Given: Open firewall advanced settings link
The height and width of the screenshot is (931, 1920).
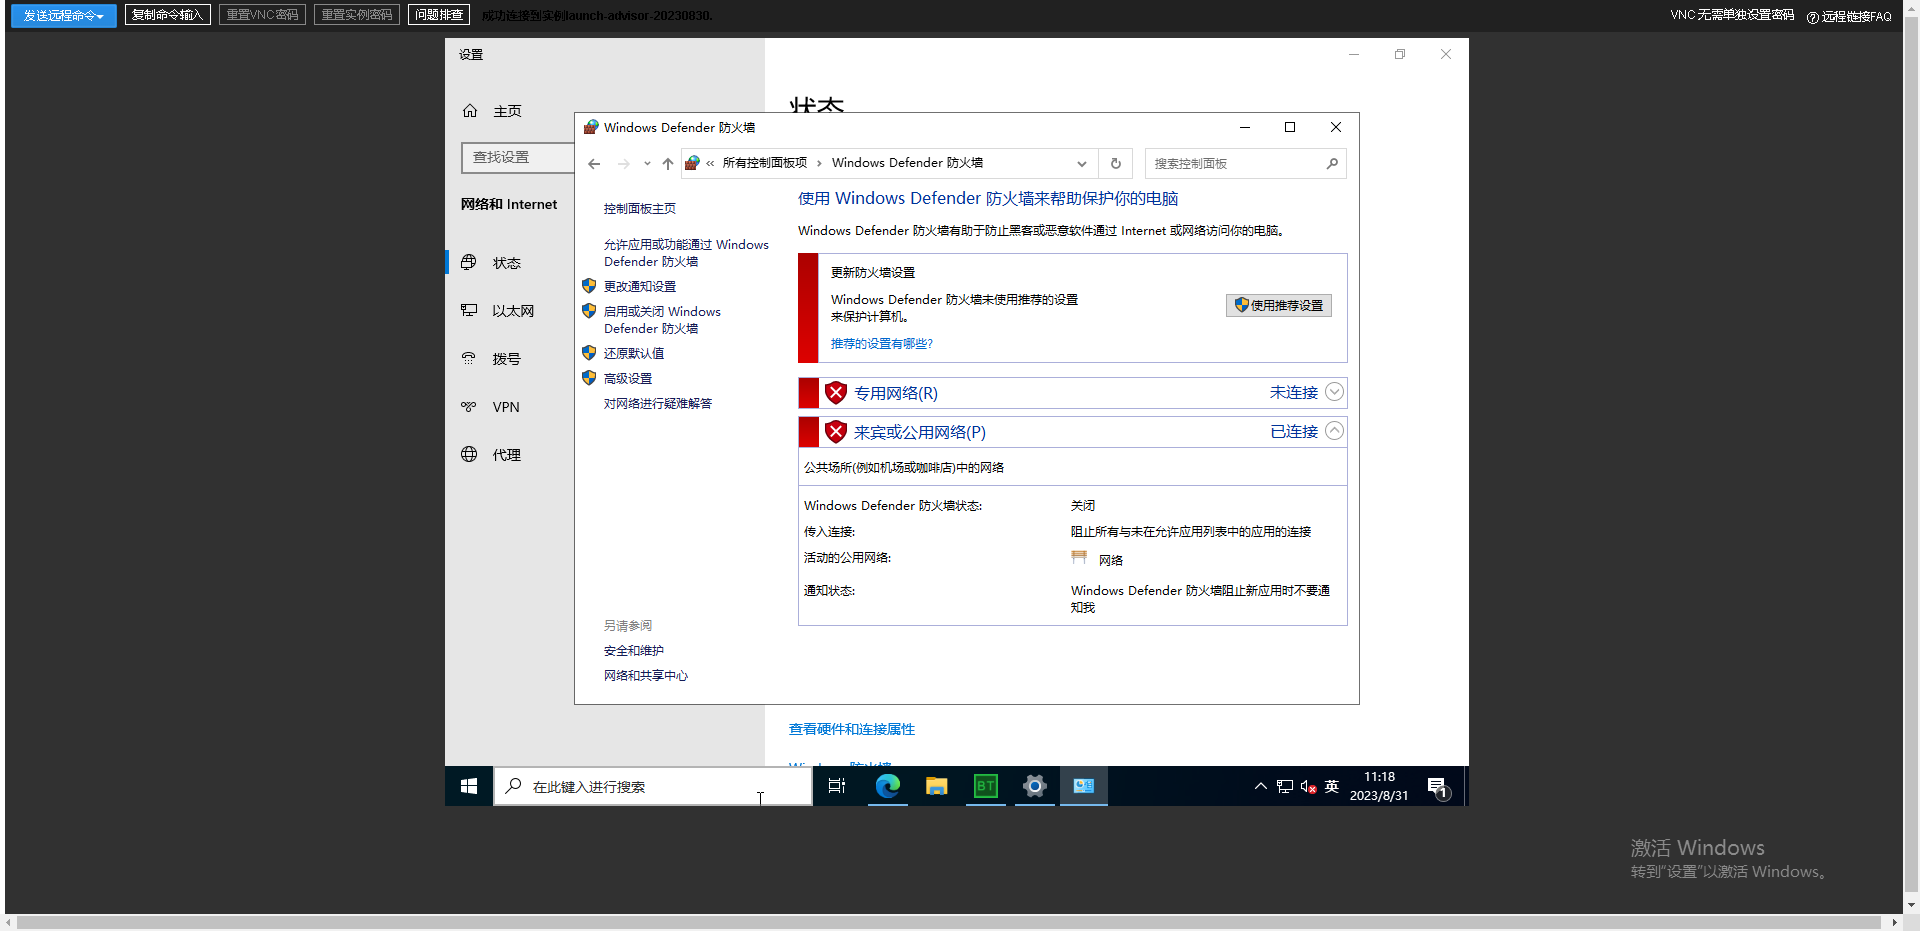Looking at the screenshot, I should [628, 379].
